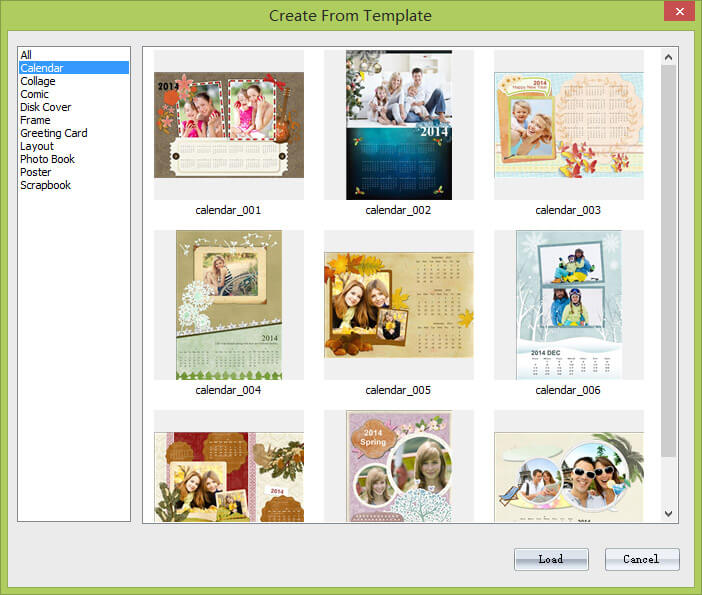Screen dimensions: 702x595
Task: Click the scrollbar up arrow
Action: (668, 57)
